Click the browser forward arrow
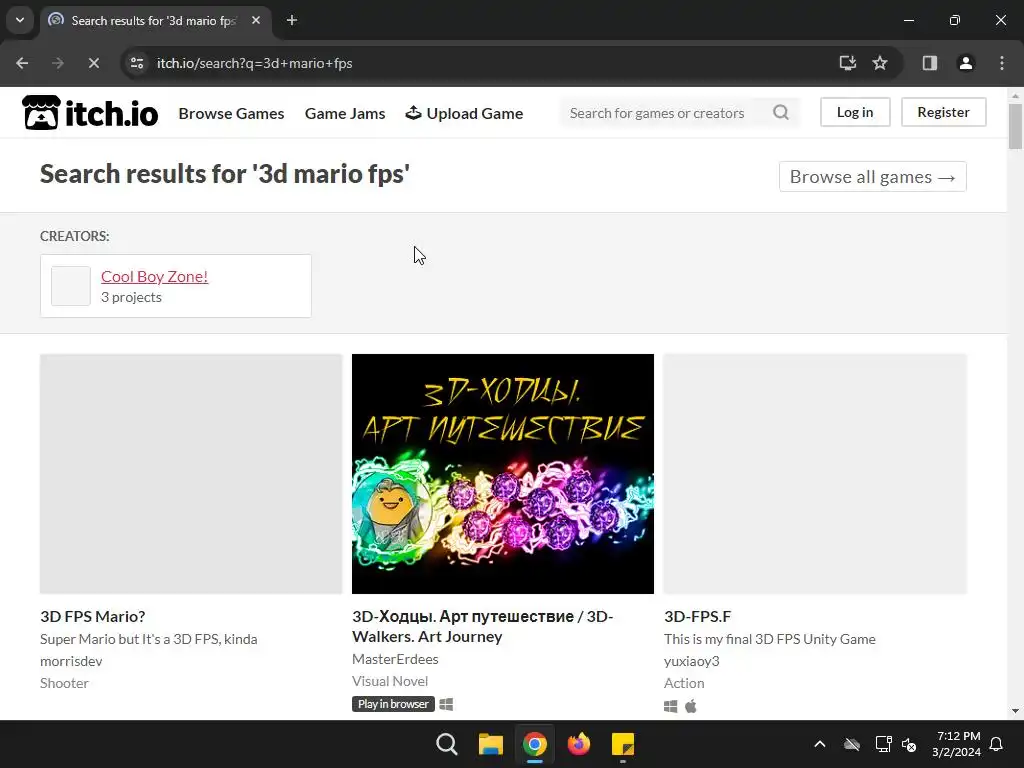This screenshot has width=1024, height=768. 57,63
